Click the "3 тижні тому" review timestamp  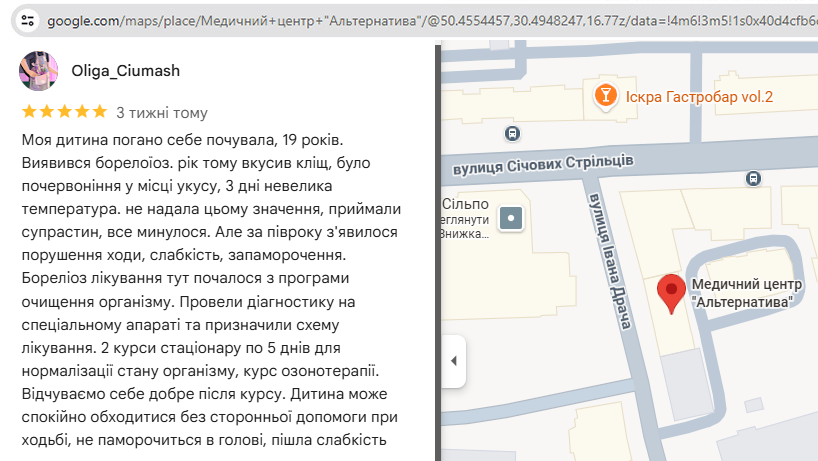pos(162,113)
